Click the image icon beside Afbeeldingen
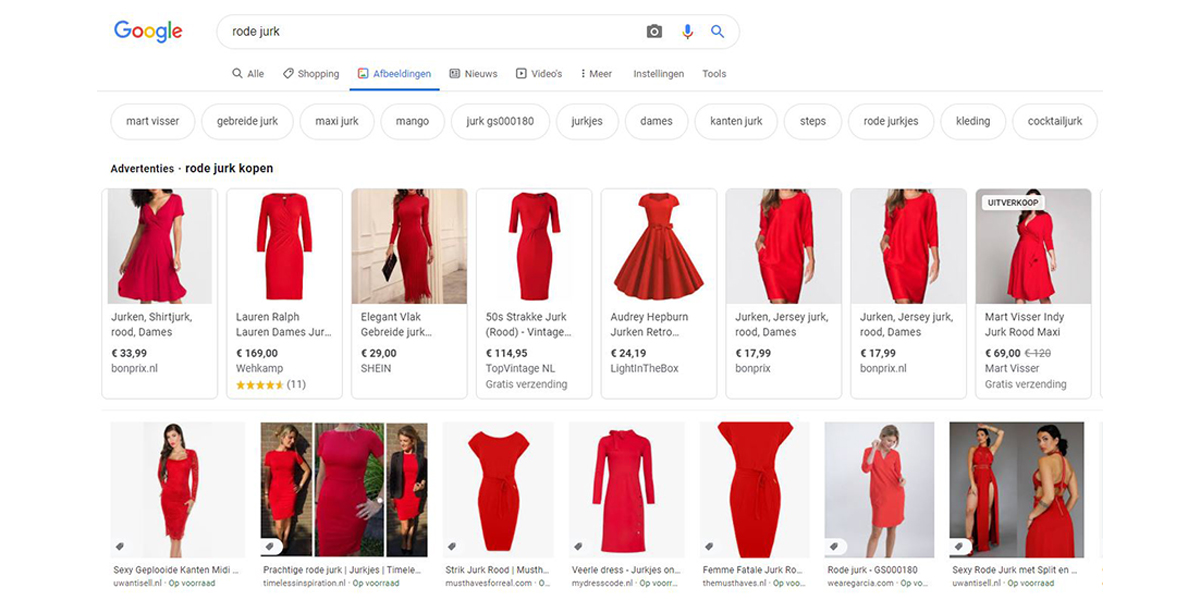This screenshot has height=600, width=1200. pyautogui.click(x=361, y=73)
